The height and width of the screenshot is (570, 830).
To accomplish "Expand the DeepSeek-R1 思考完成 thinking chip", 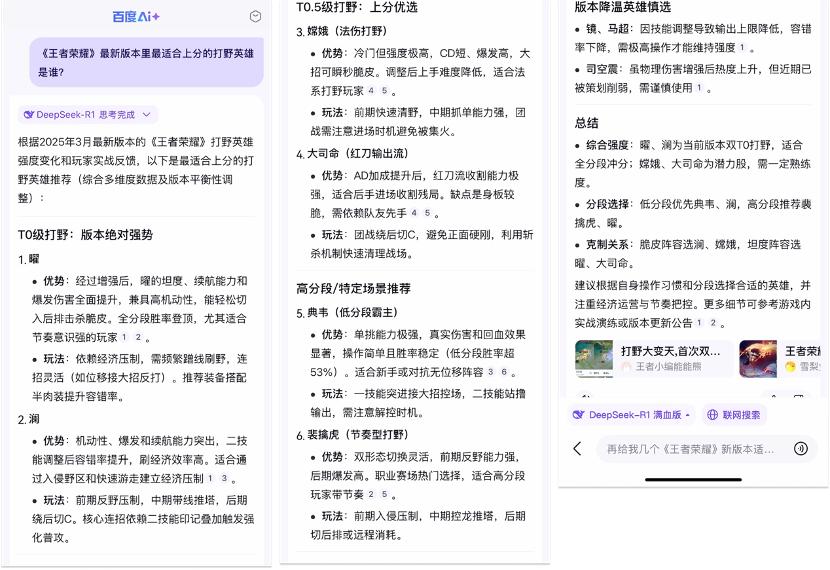I will pos(88,114).
